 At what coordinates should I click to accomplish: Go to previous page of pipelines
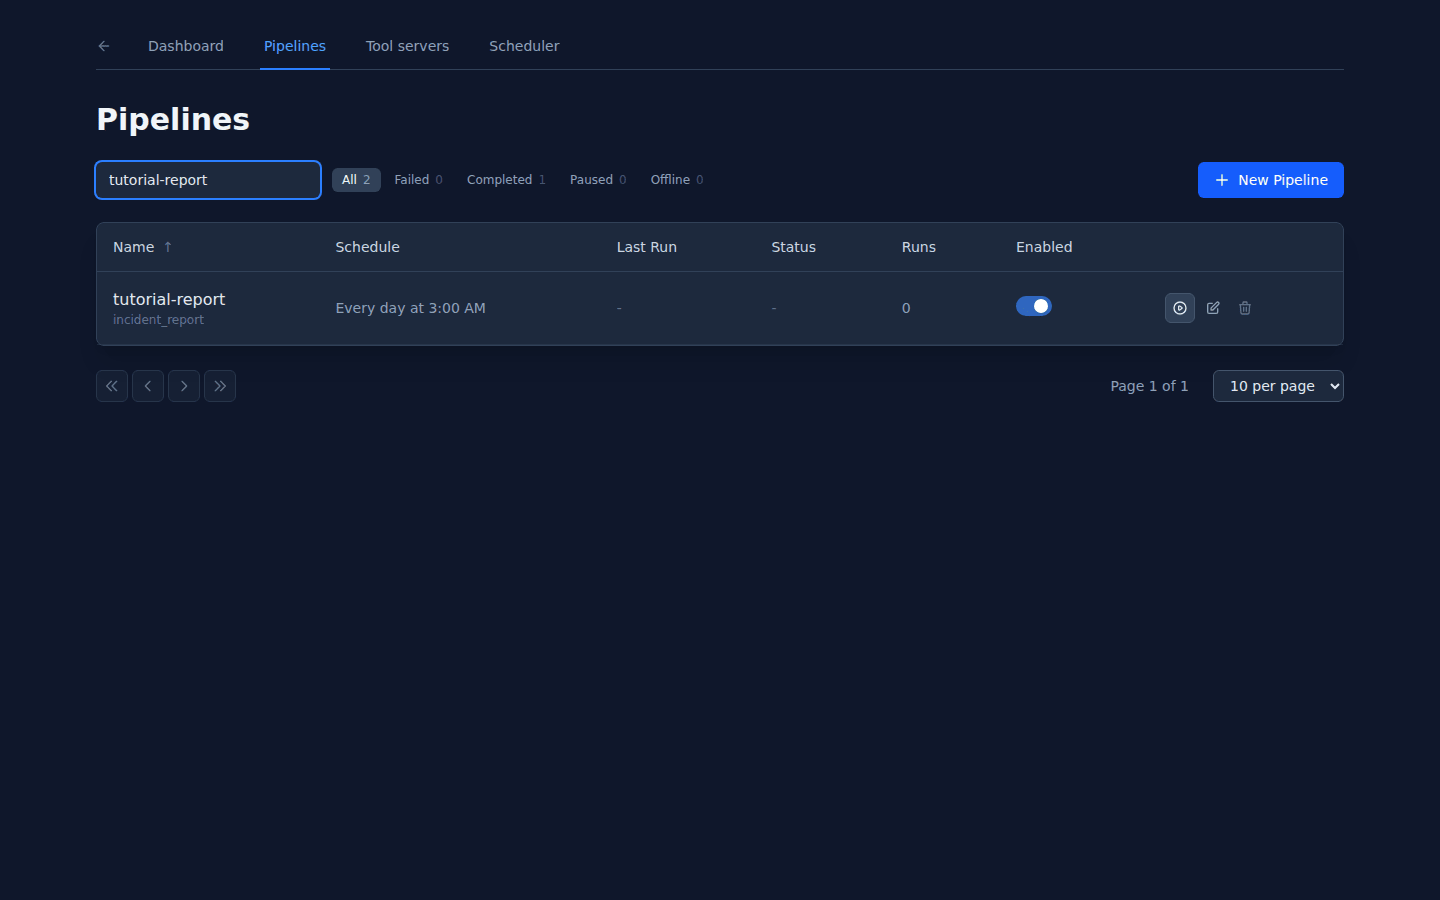coord(148,386)
